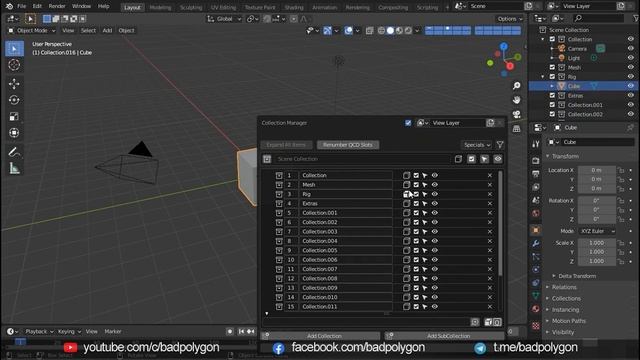Click the Add SubCollection button
This screenshot has width=640, height=360.
pyautogui.click(x=445, y=336)
